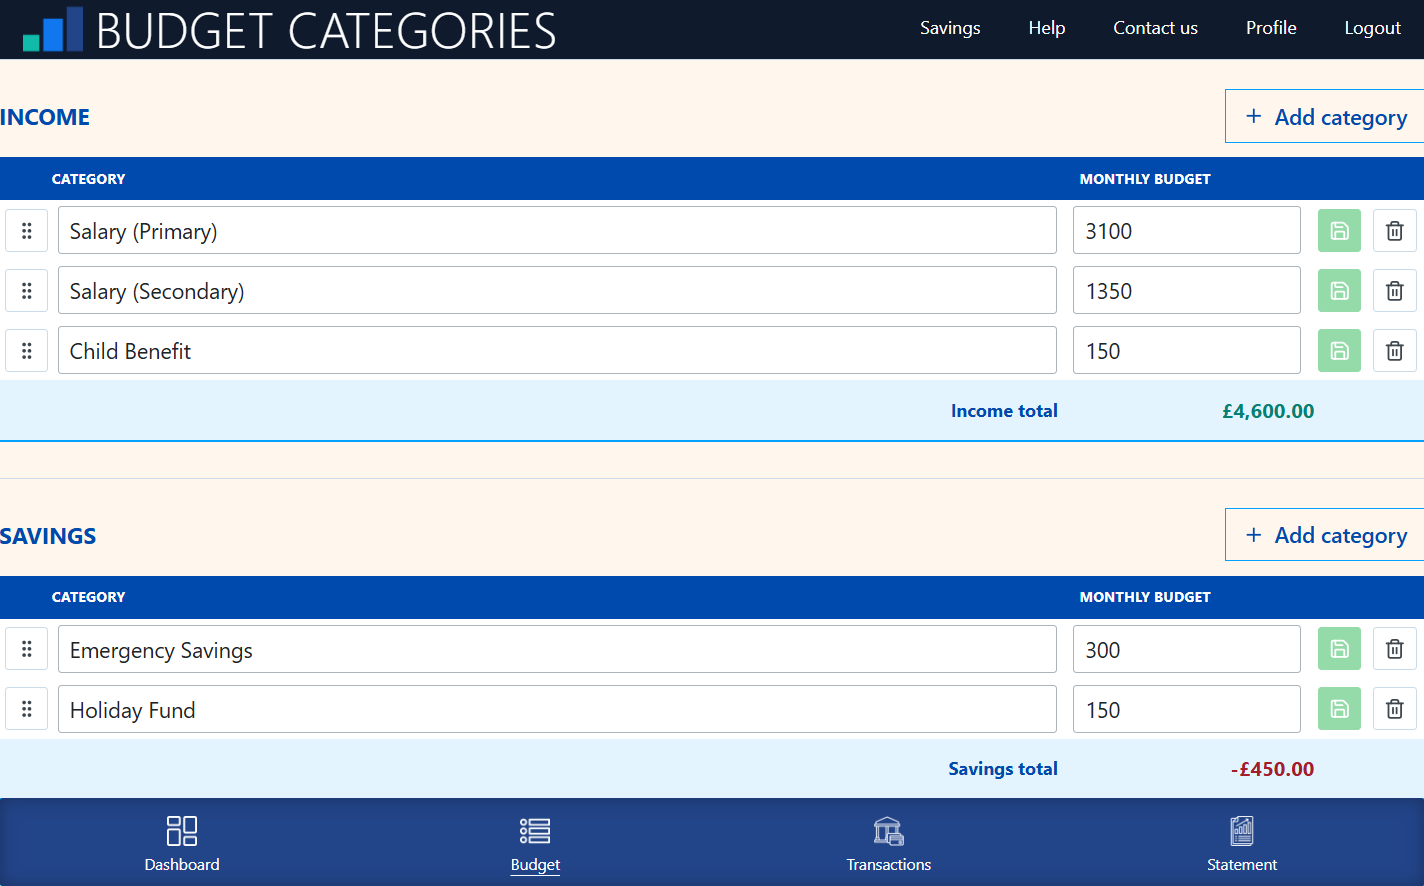View the Profile page

1271,28
